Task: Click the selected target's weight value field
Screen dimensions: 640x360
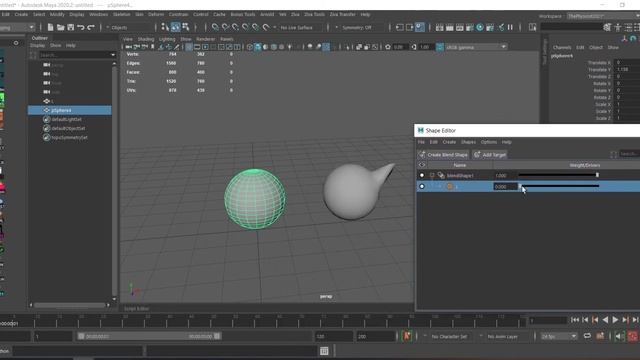Action: pos(505,186)
